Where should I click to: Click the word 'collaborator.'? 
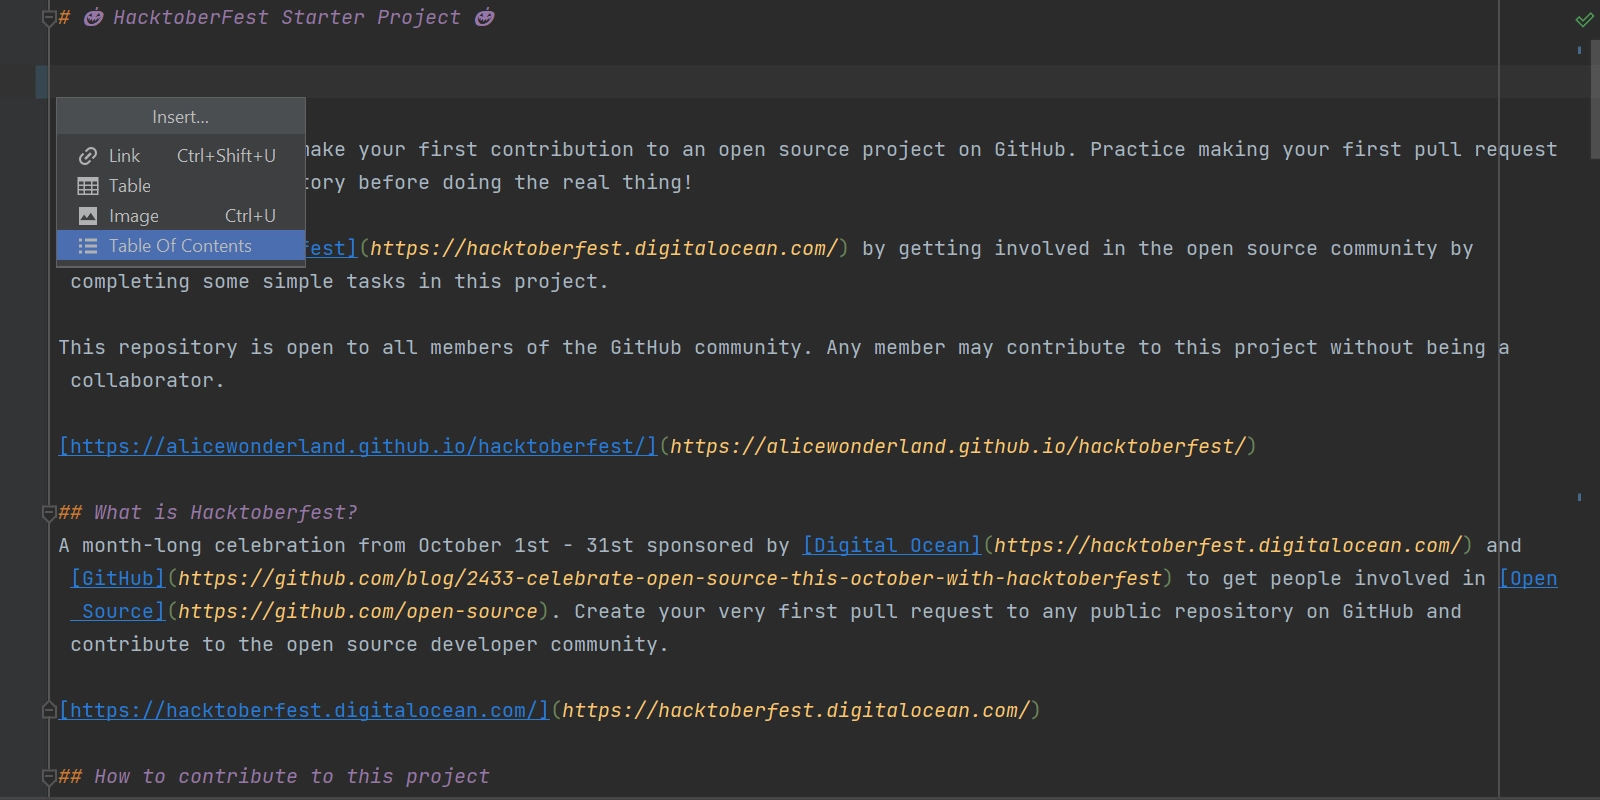click(147, 381)
